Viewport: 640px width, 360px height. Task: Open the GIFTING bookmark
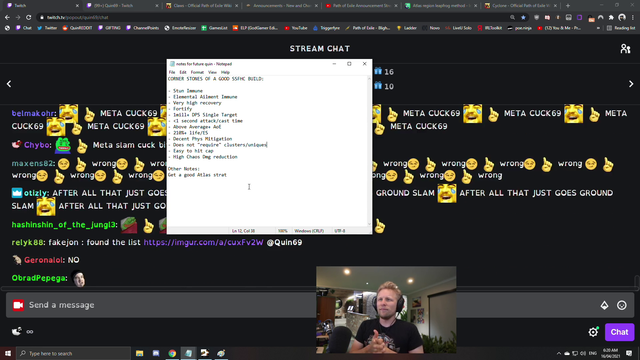point(109,28)
